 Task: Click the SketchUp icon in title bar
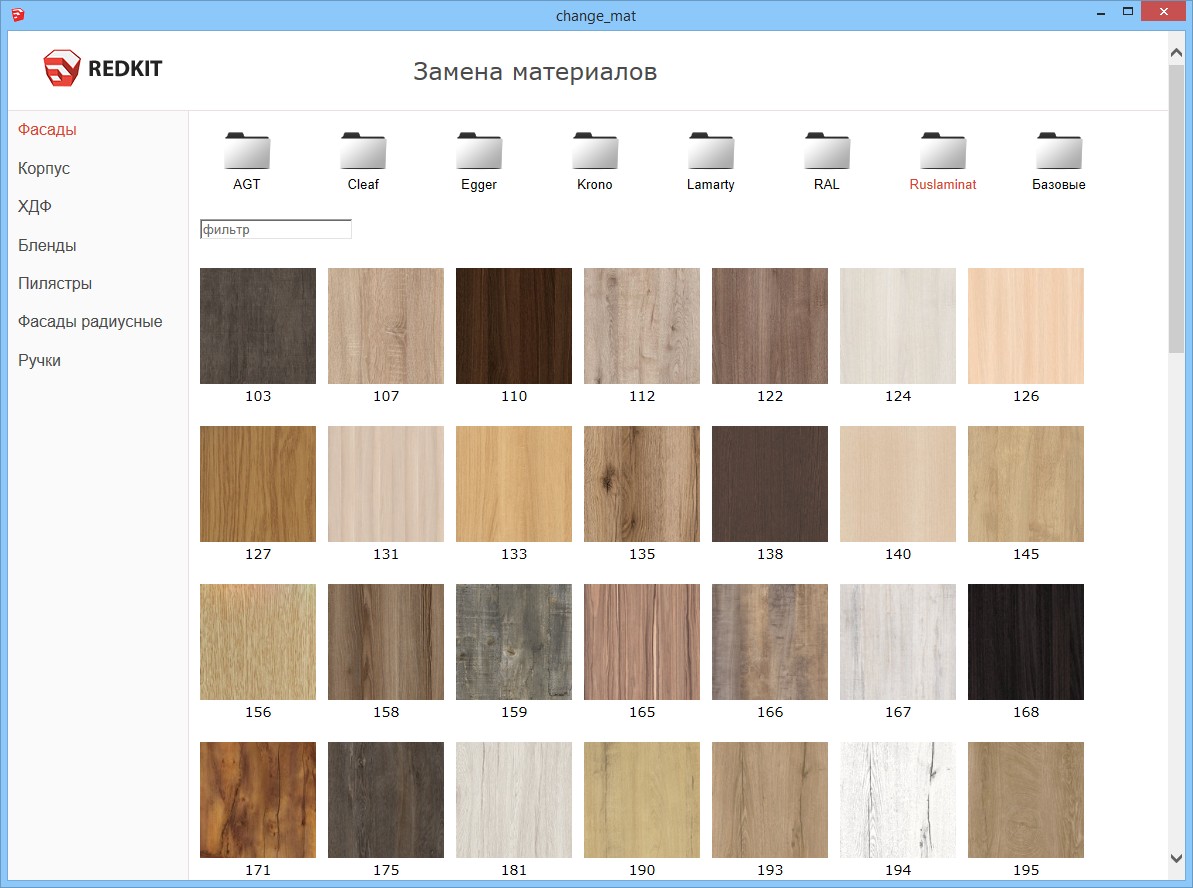point(17,14)
